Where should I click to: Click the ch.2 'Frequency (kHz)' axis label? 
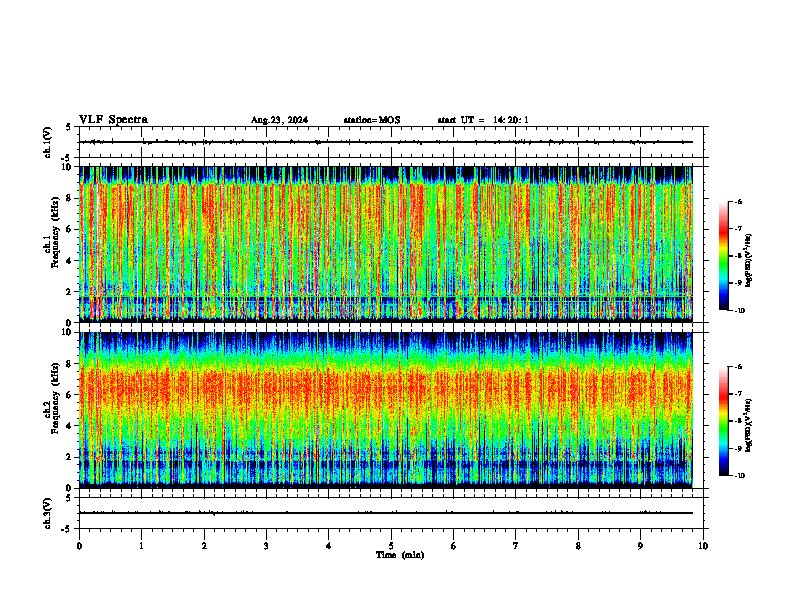click(56, 397)
